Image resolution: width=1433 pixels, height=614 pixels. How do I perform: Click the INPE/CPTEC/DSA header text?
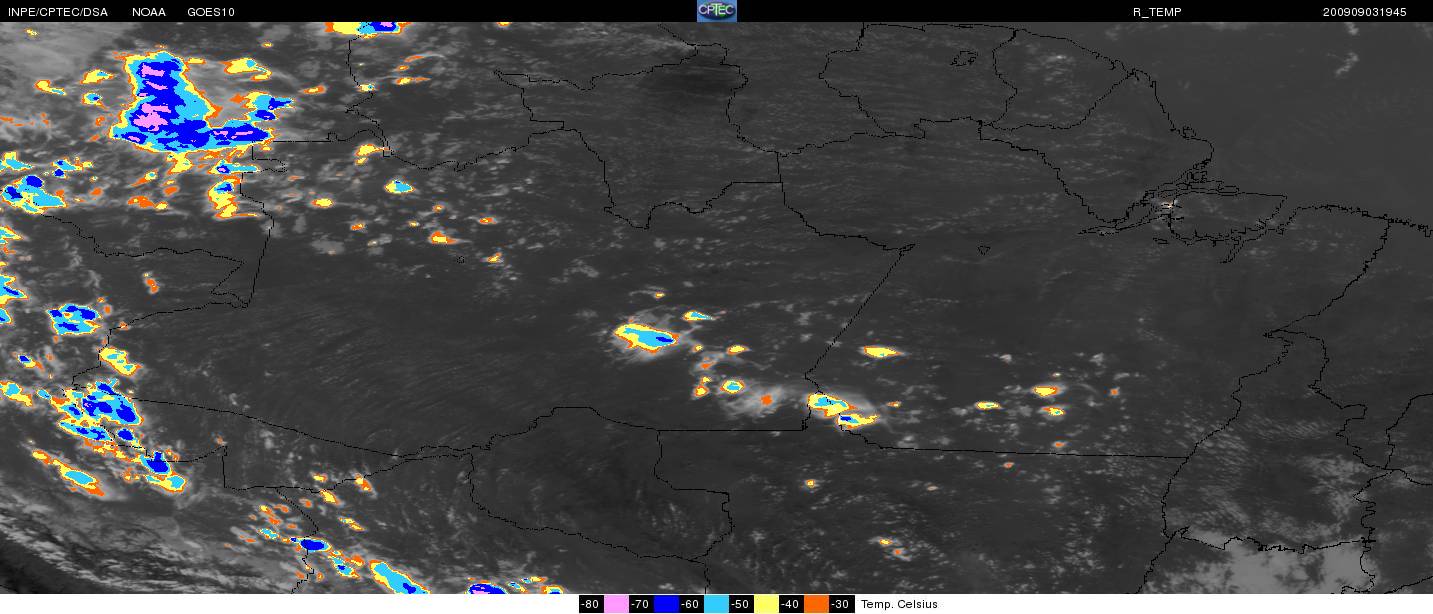58,12
